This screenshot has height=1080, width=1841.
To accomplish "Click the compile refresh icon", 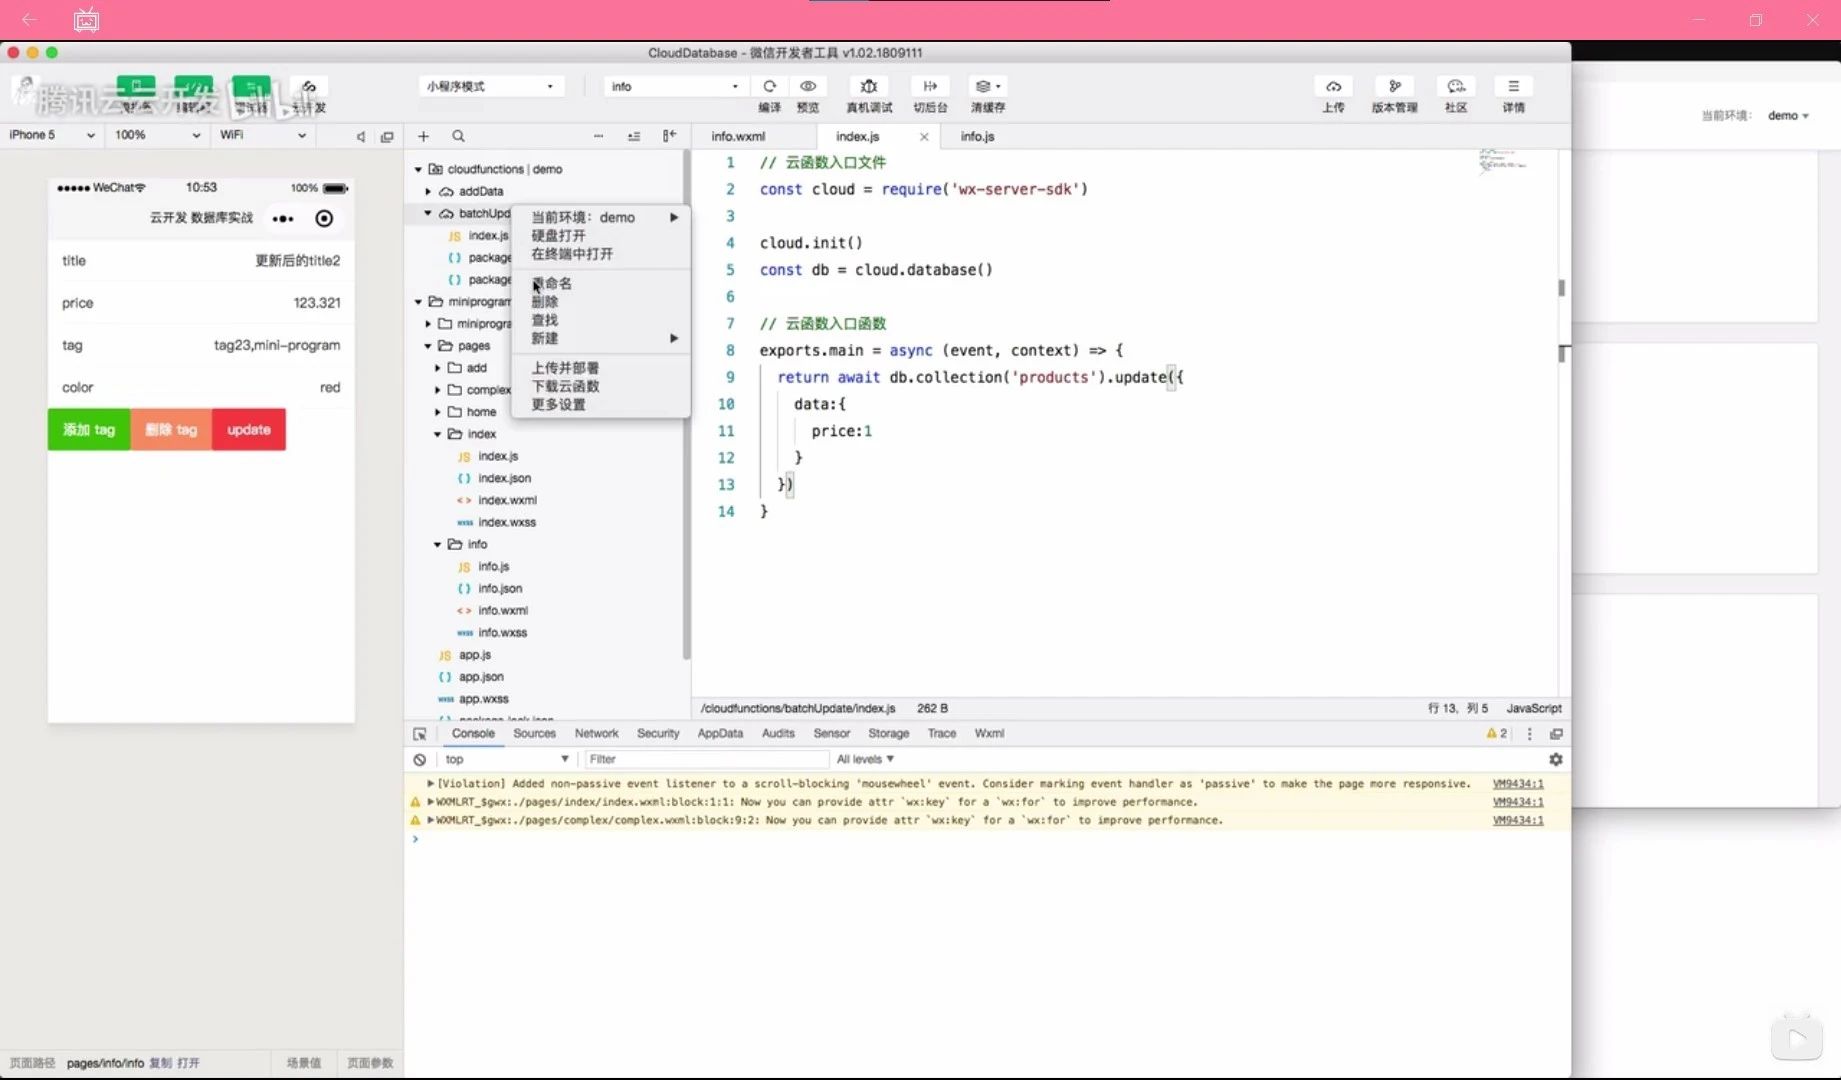I will click(769, 86).
